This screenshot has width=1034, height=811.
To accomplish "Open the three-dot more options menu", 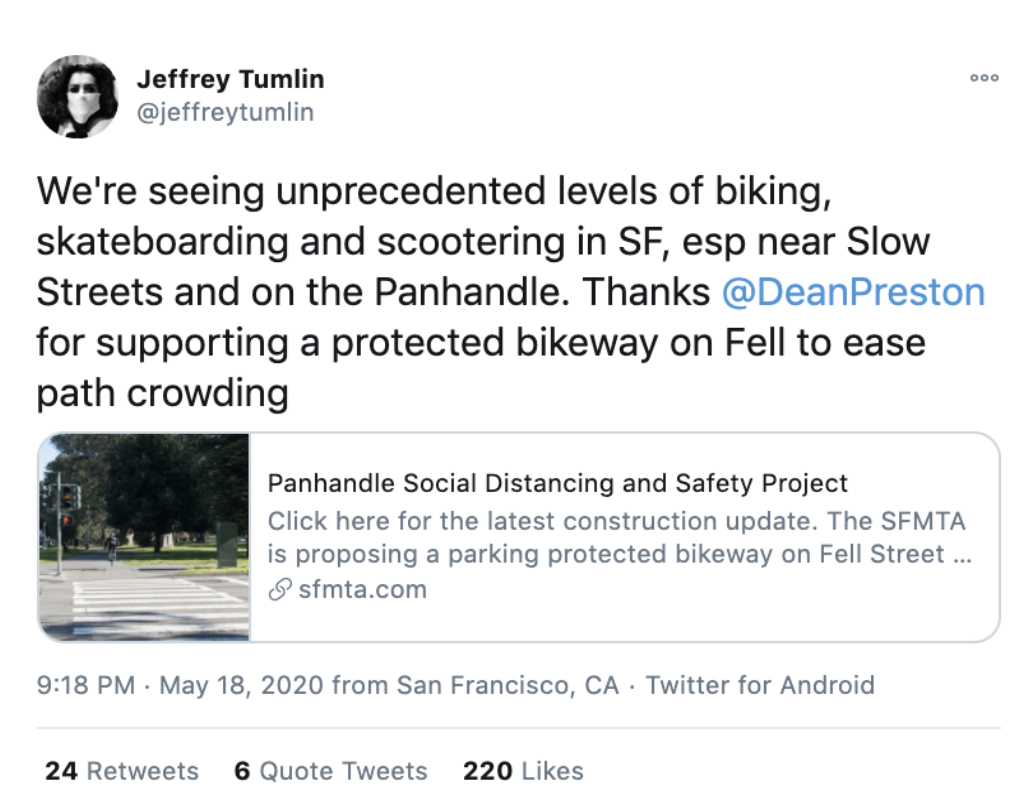I will (x=984, y=78).
